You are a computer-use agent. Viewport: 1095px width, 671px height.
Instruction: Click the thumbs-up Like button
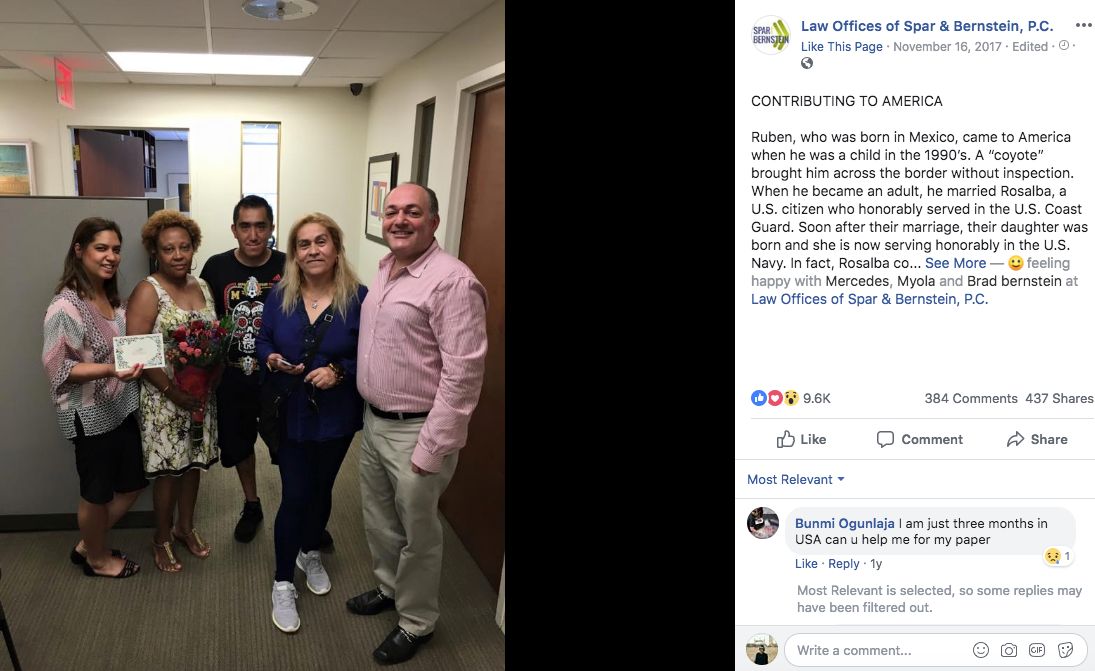pos(801,439)
